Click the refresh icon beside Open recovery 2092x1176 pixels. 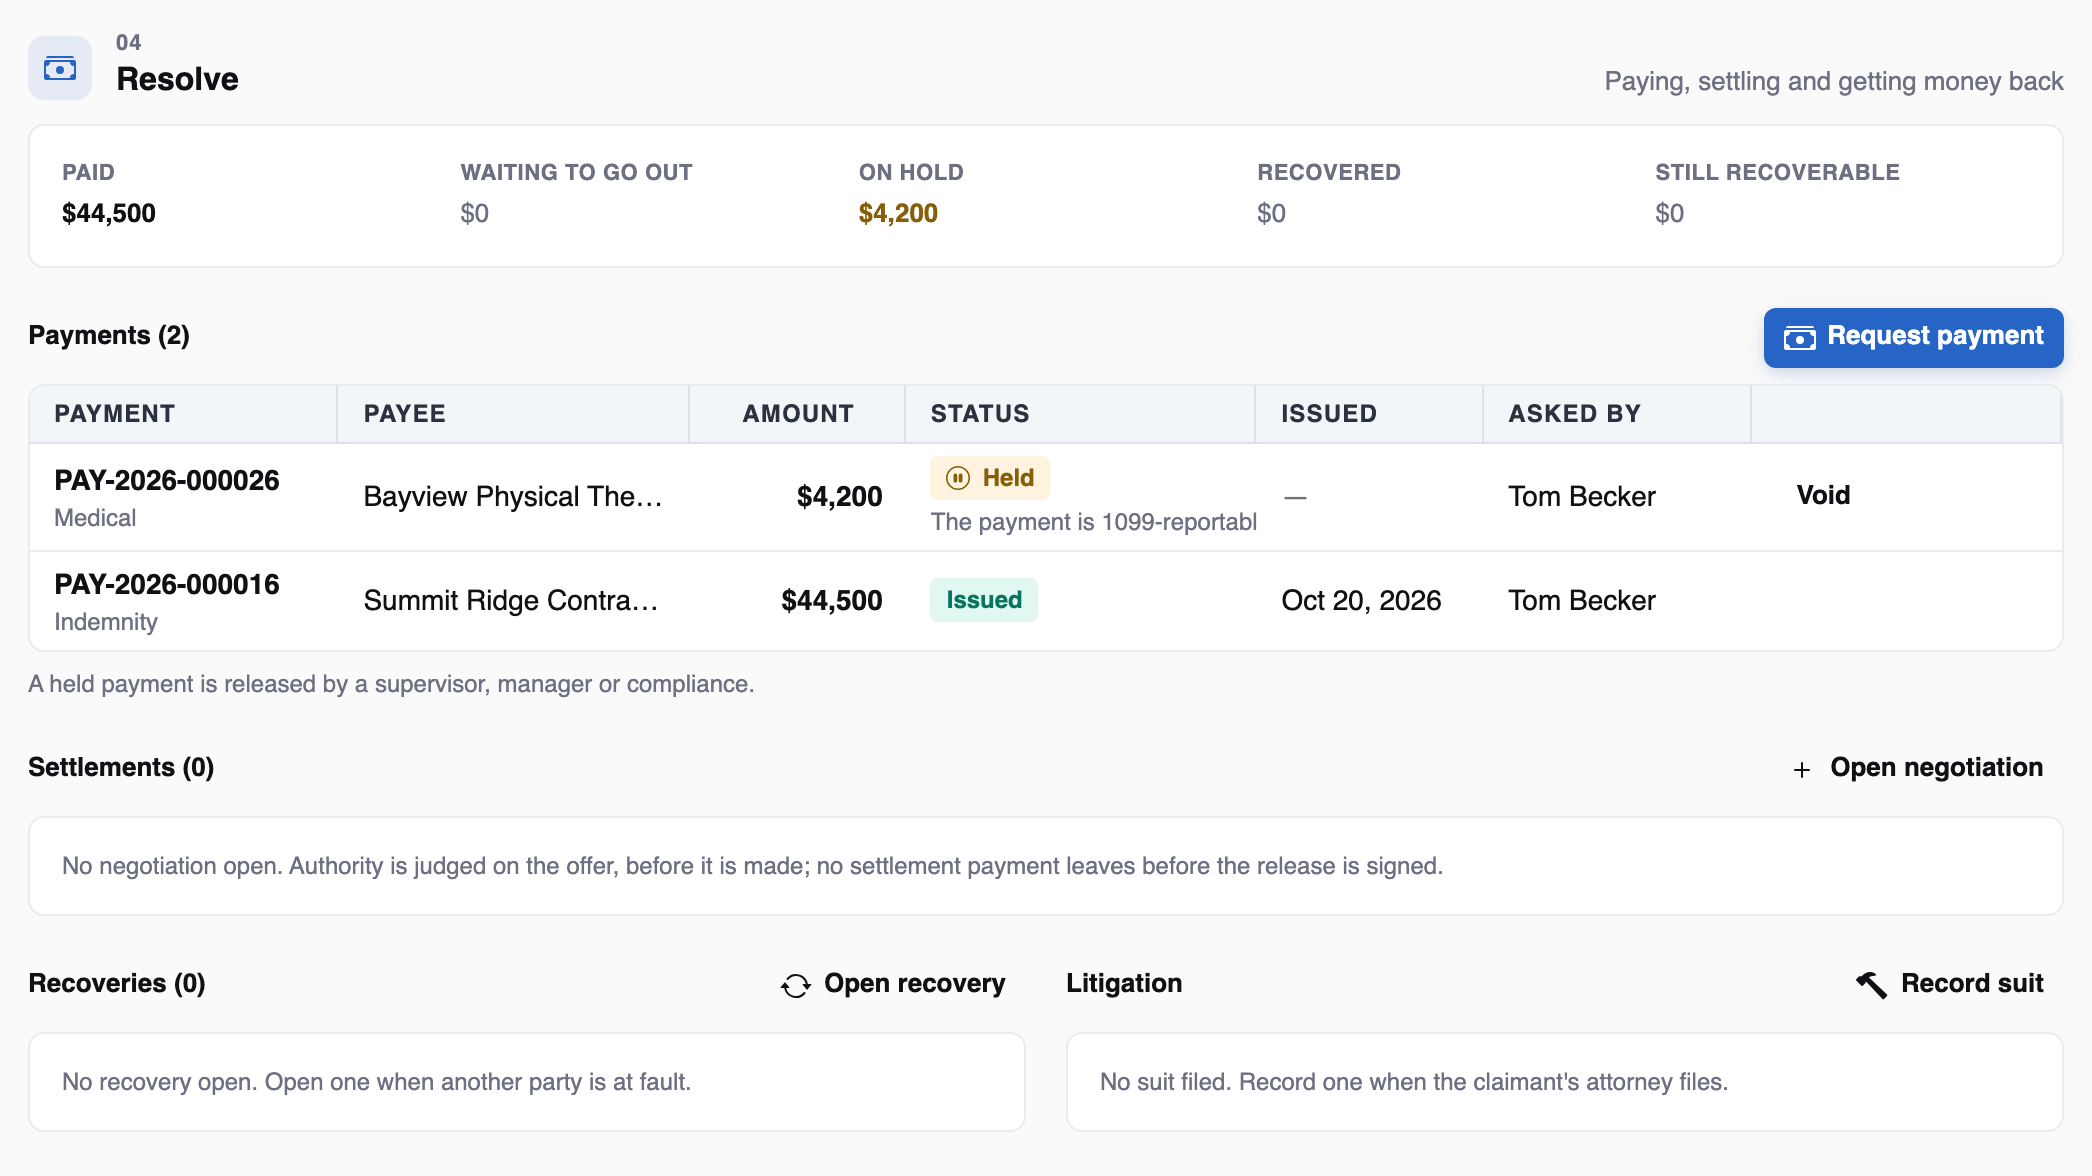tap(796, 985)
